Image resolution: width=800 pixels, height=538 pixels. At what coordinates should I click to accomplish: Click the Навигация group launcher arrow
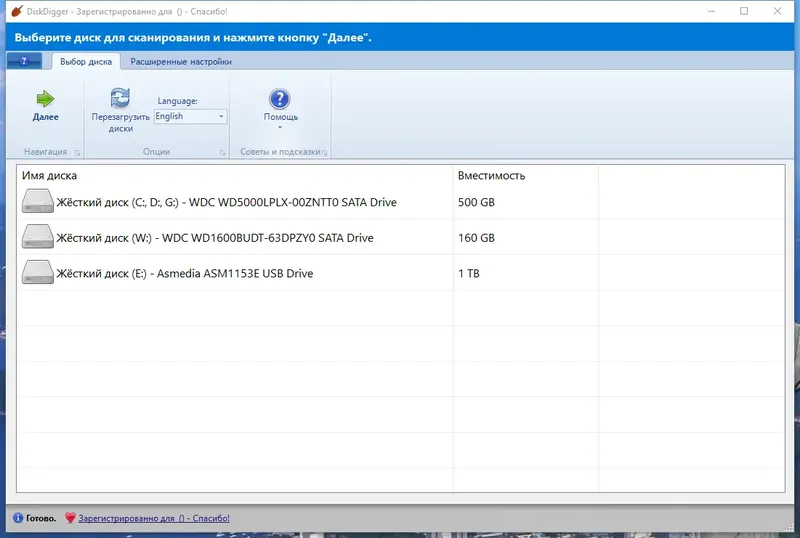click(78, 152)
